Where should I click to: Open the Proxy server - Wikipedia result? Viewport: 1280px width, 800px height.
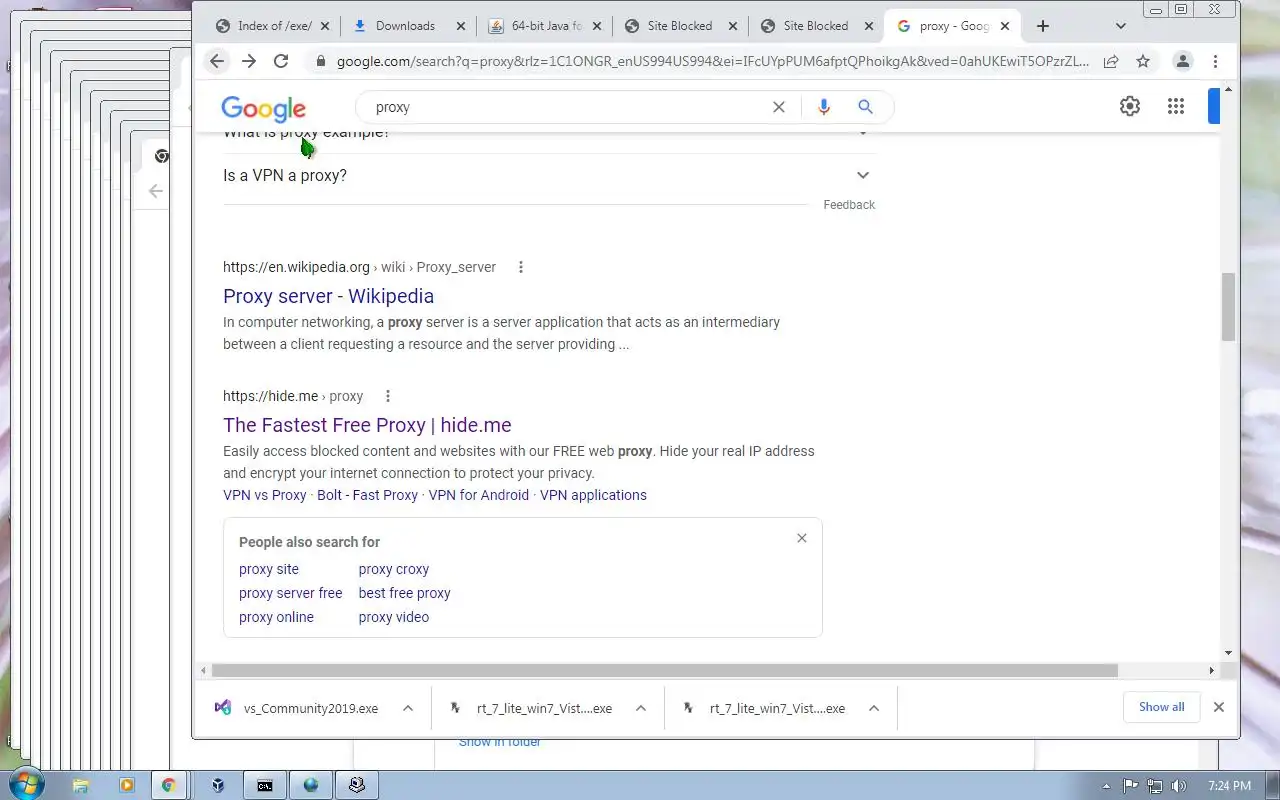coord(328,296)
